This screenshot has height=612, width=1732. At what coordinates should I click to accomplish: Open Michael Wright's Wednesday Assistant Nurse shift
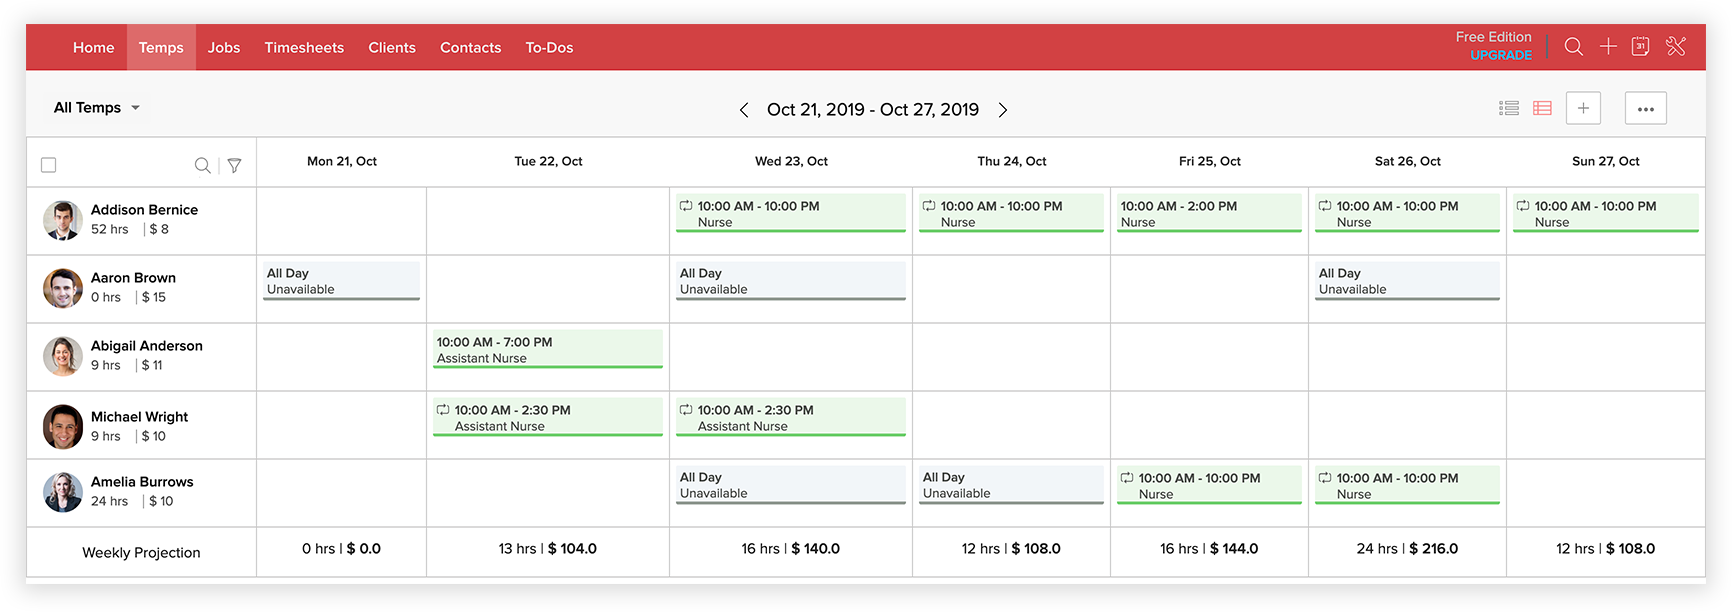[x=791, y=417]
